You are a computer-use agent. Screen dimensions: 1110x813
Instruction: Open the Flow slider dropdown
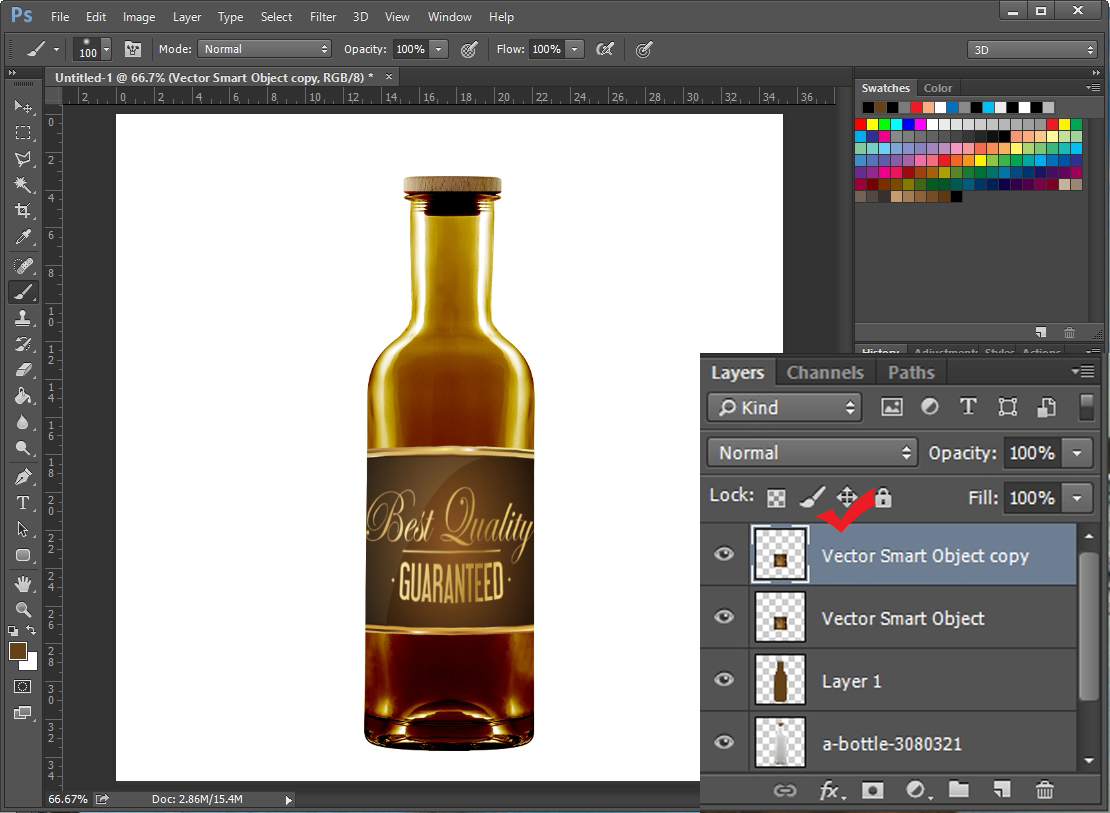coord(575,49)
